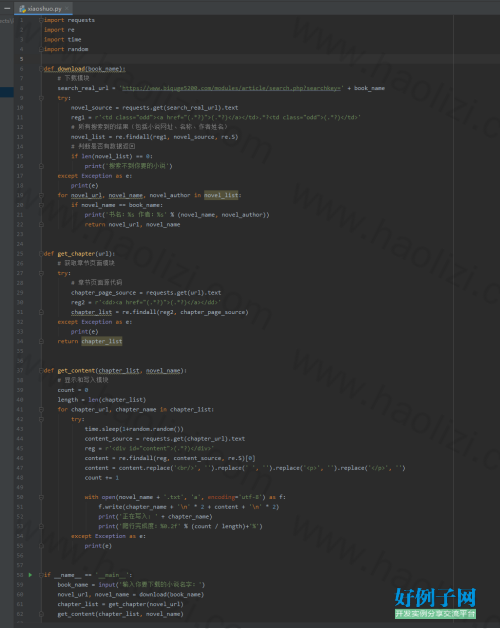This screenshot has height=629, width=500.
Task: Collapse the def get_content function fold marker
Action: 41,370
